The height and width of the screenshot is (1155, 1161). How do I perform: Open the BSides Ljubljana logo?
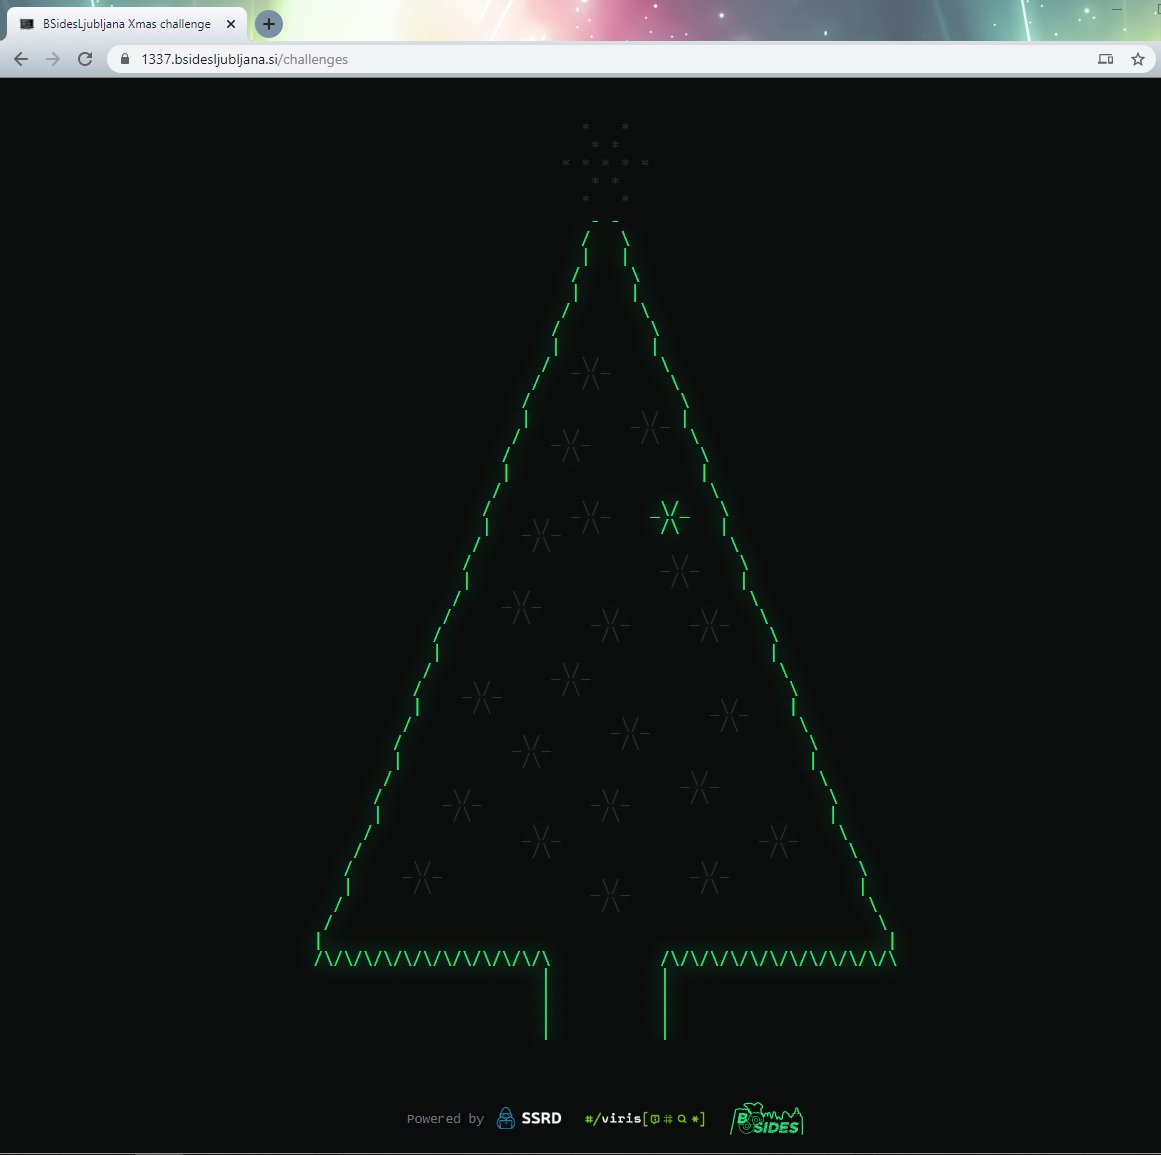pyautogui.click(x=768, y=1120)
